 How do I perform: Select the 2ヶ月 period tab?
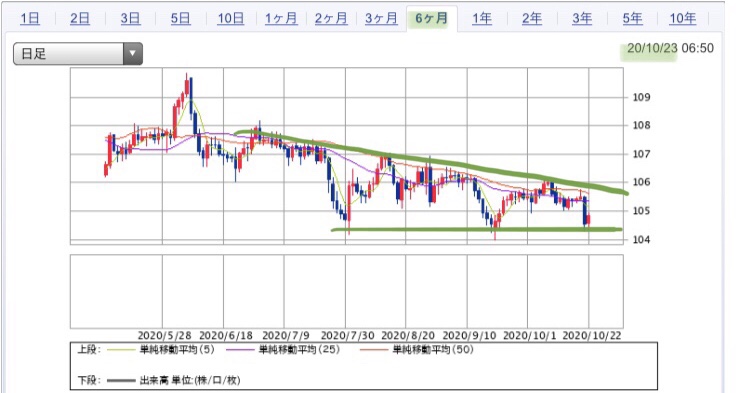[x=331, y=18]
